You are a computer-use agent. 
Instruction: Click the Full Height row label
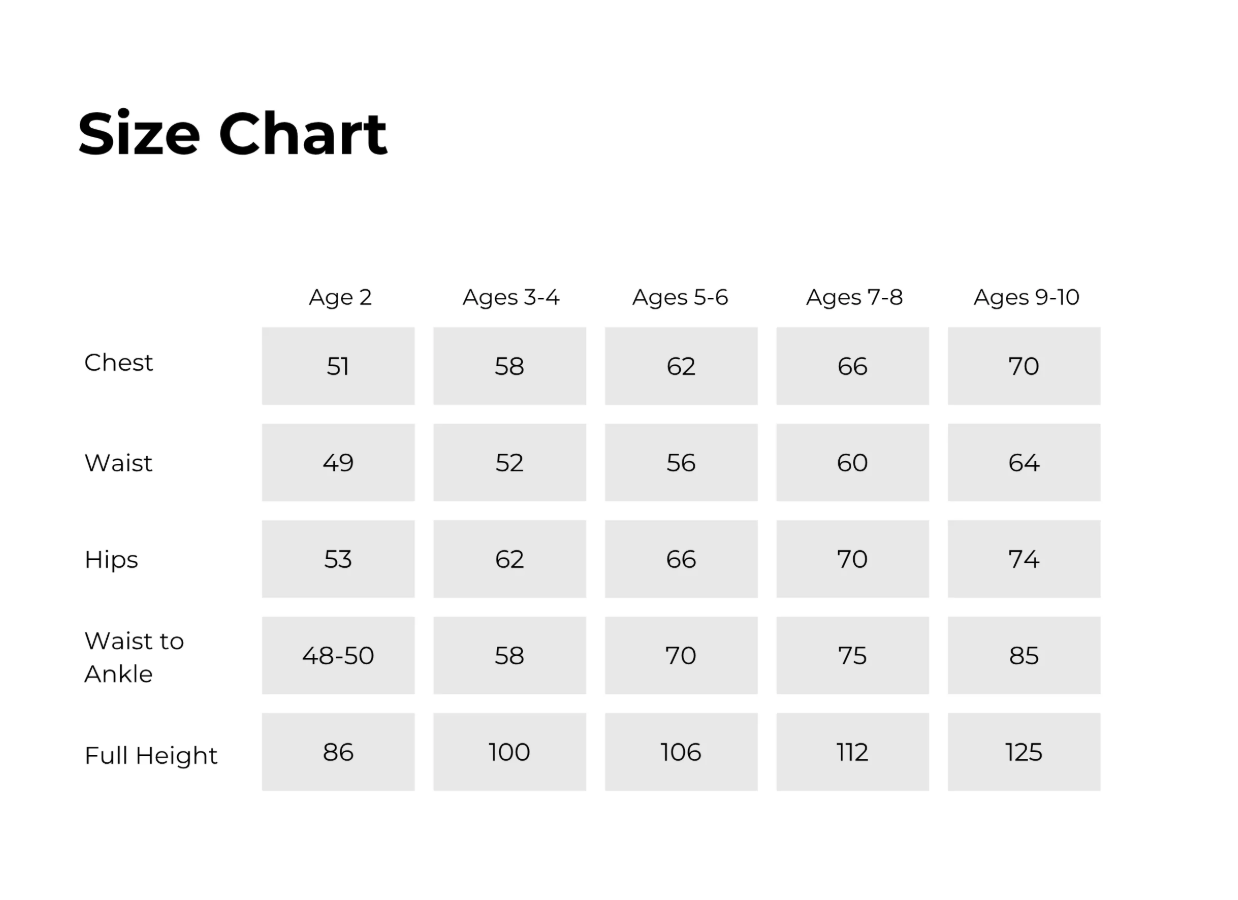(x=150, y=756)
